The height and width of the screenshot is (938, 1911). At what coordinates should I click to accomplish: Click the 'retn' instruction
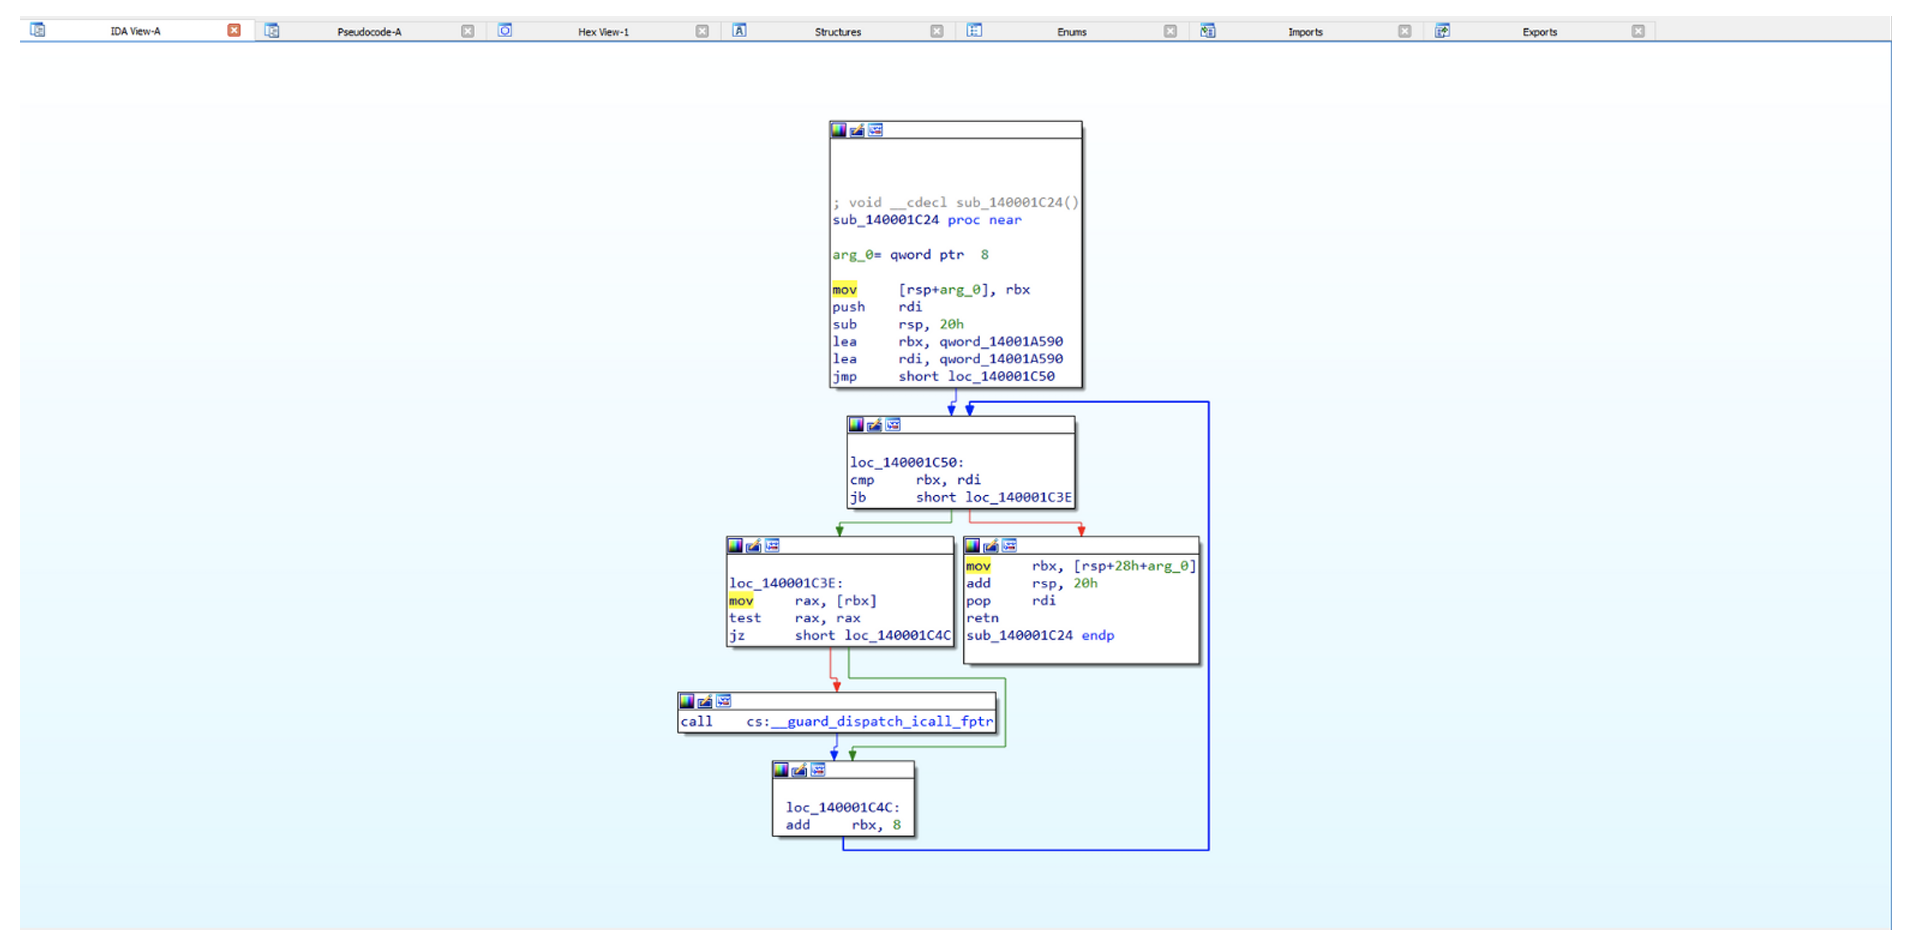point(983,618)
